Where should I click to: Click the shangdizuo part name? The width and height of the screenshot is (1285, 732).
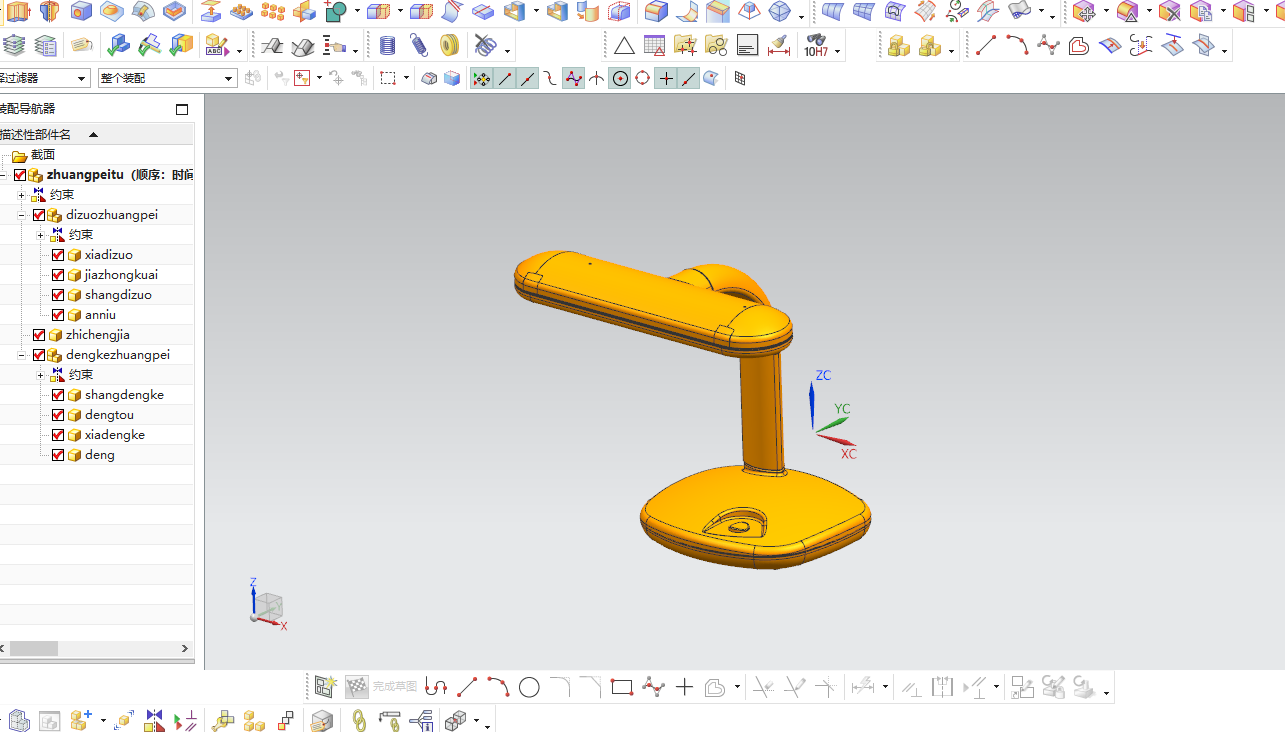coord(118,295)
